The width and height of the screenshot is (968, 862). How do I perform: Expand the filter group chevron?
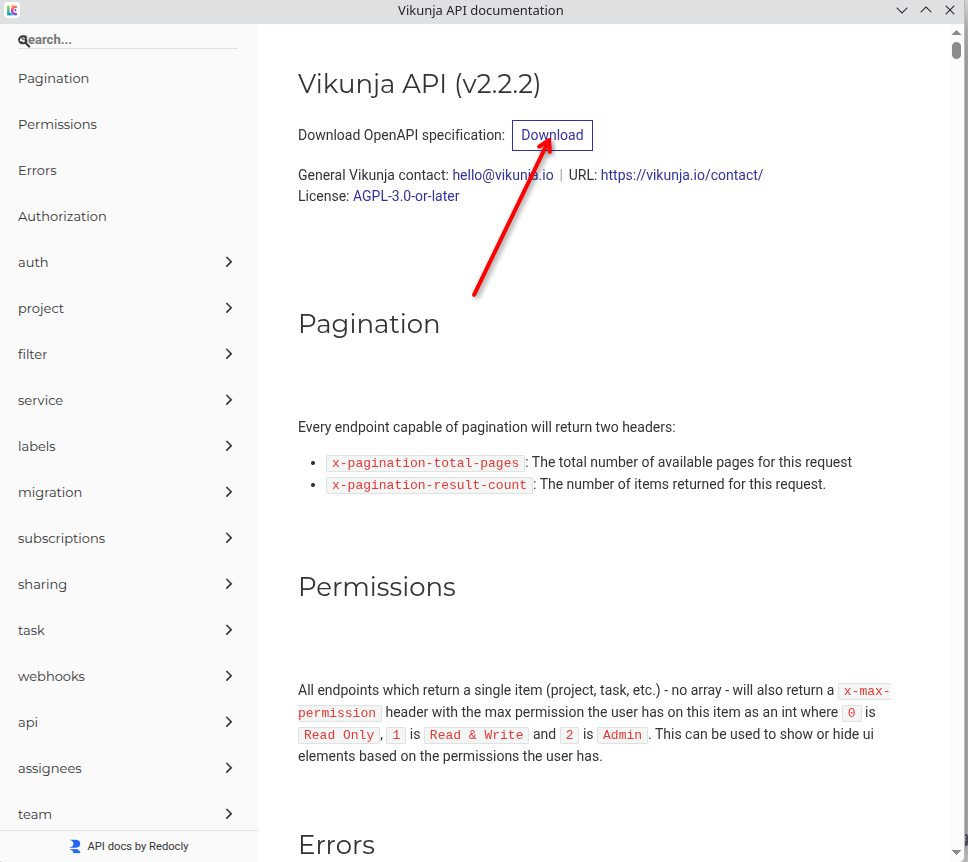tap(229, 354)
